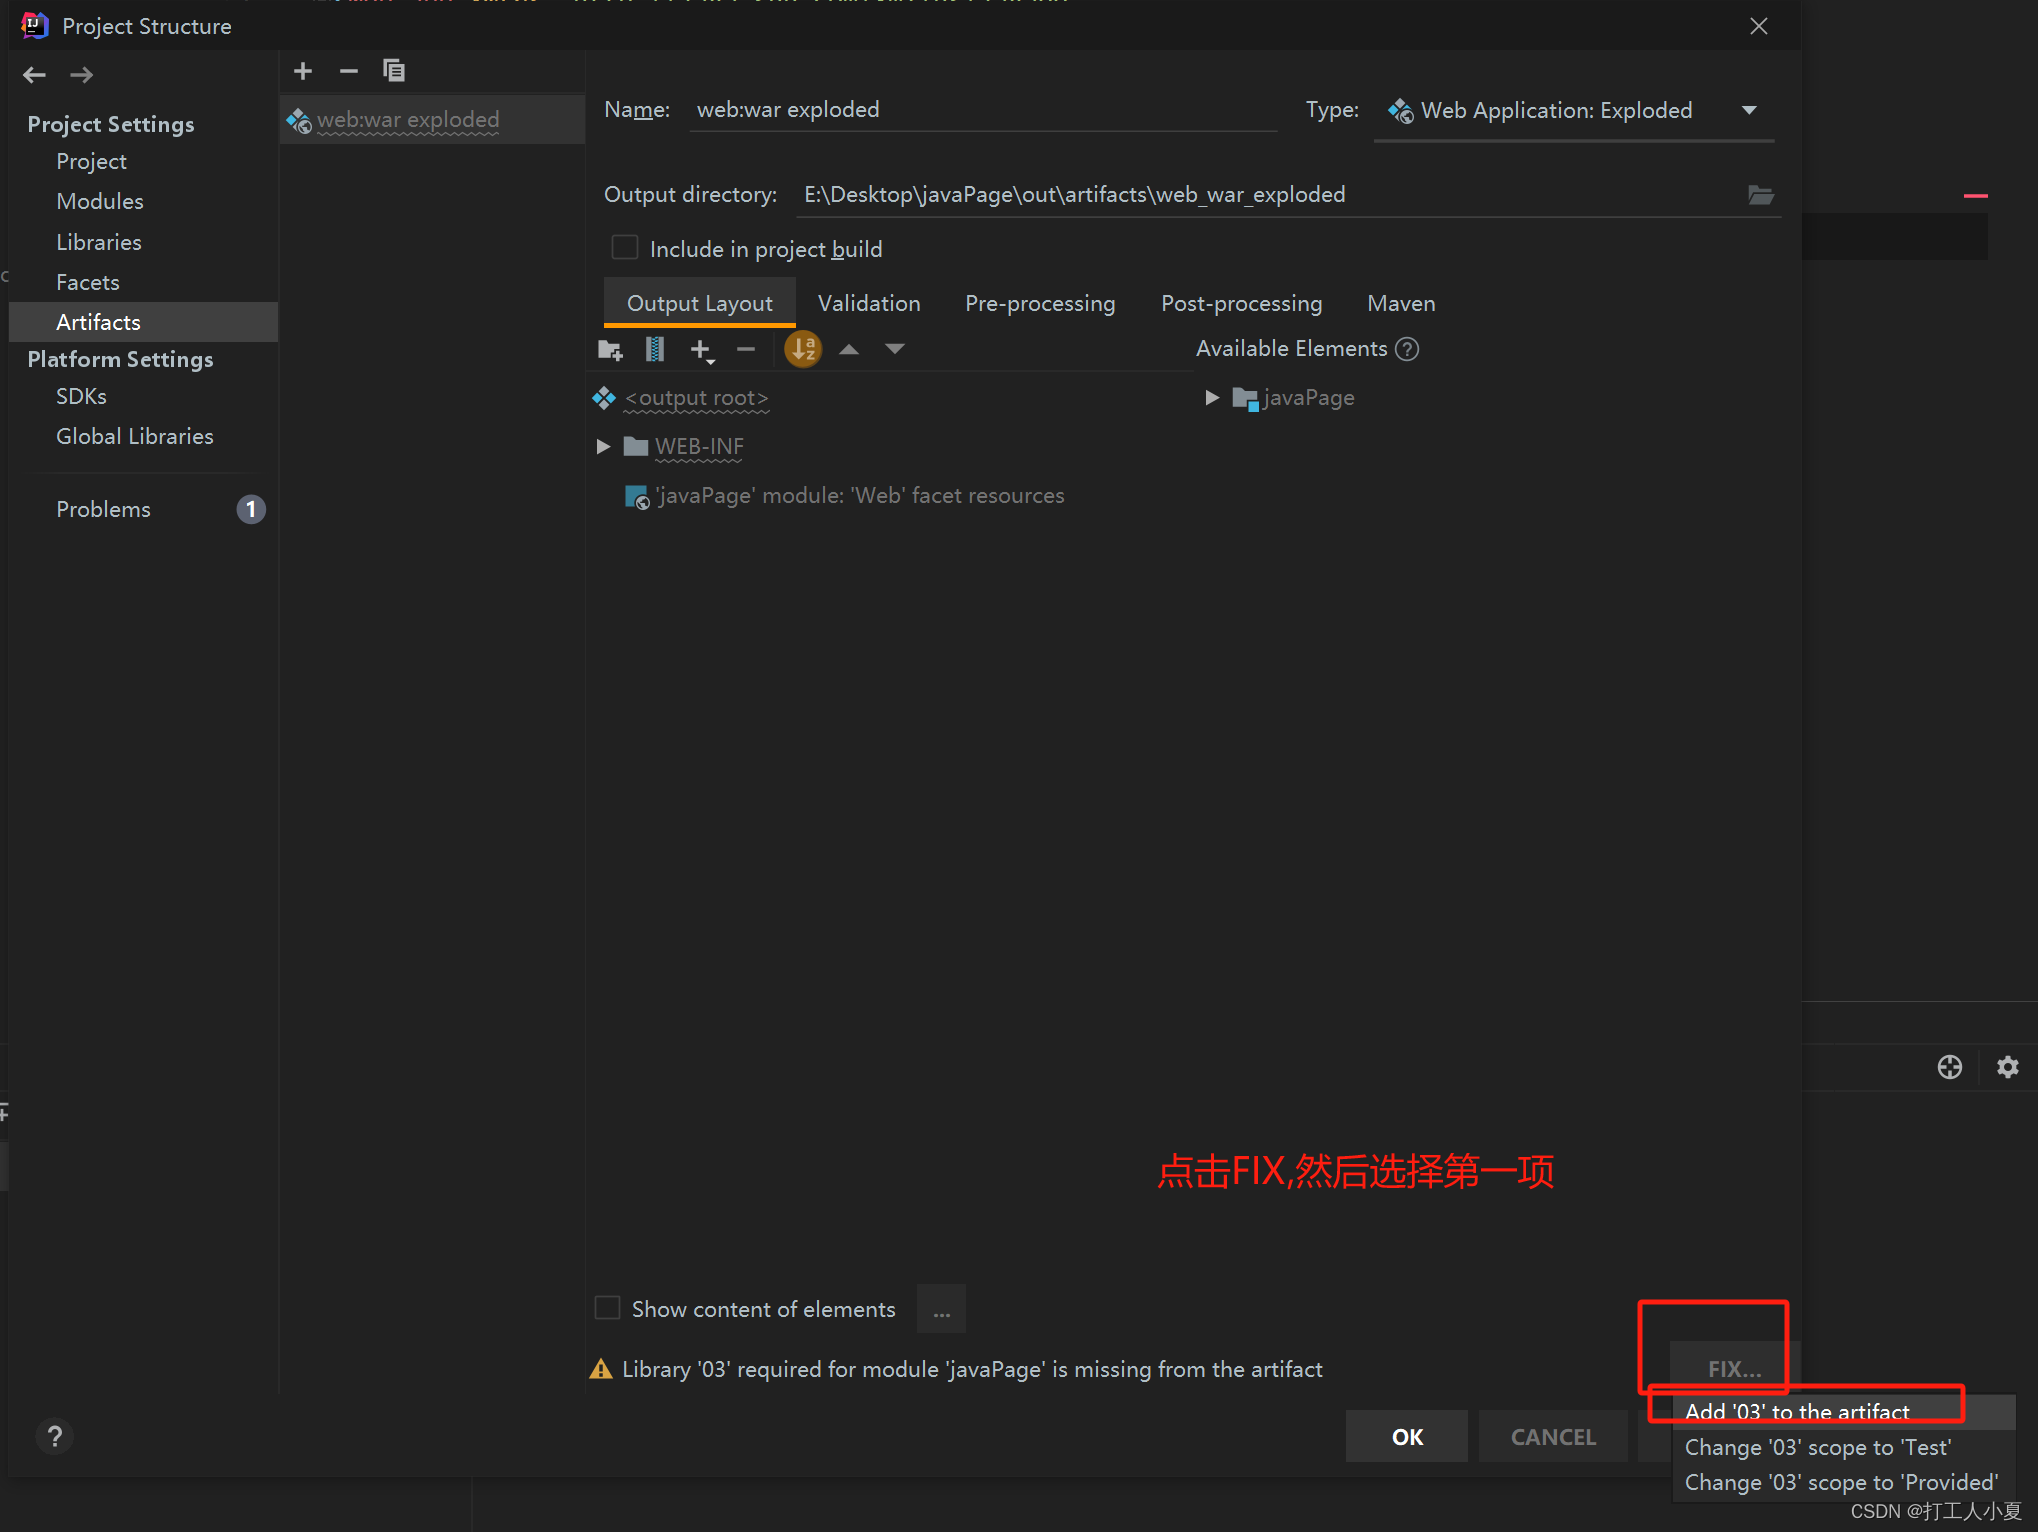Click the copy artifact icon
Screen dimensions: 2038x1532
point(394,71)
